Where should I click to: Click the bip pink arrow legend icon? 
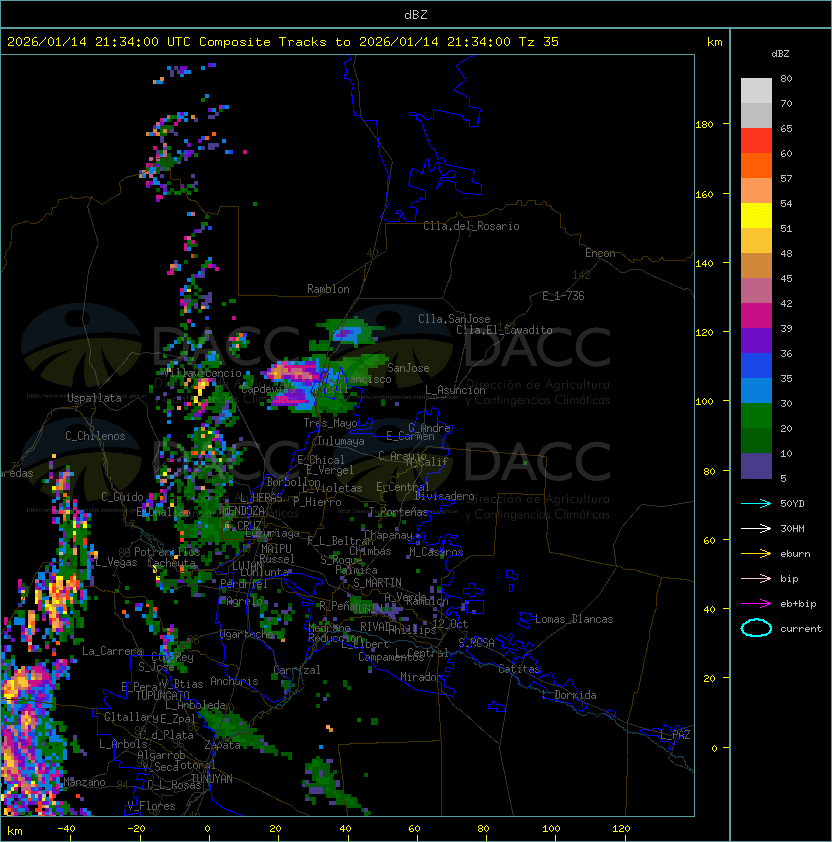[x=756, y=578]
